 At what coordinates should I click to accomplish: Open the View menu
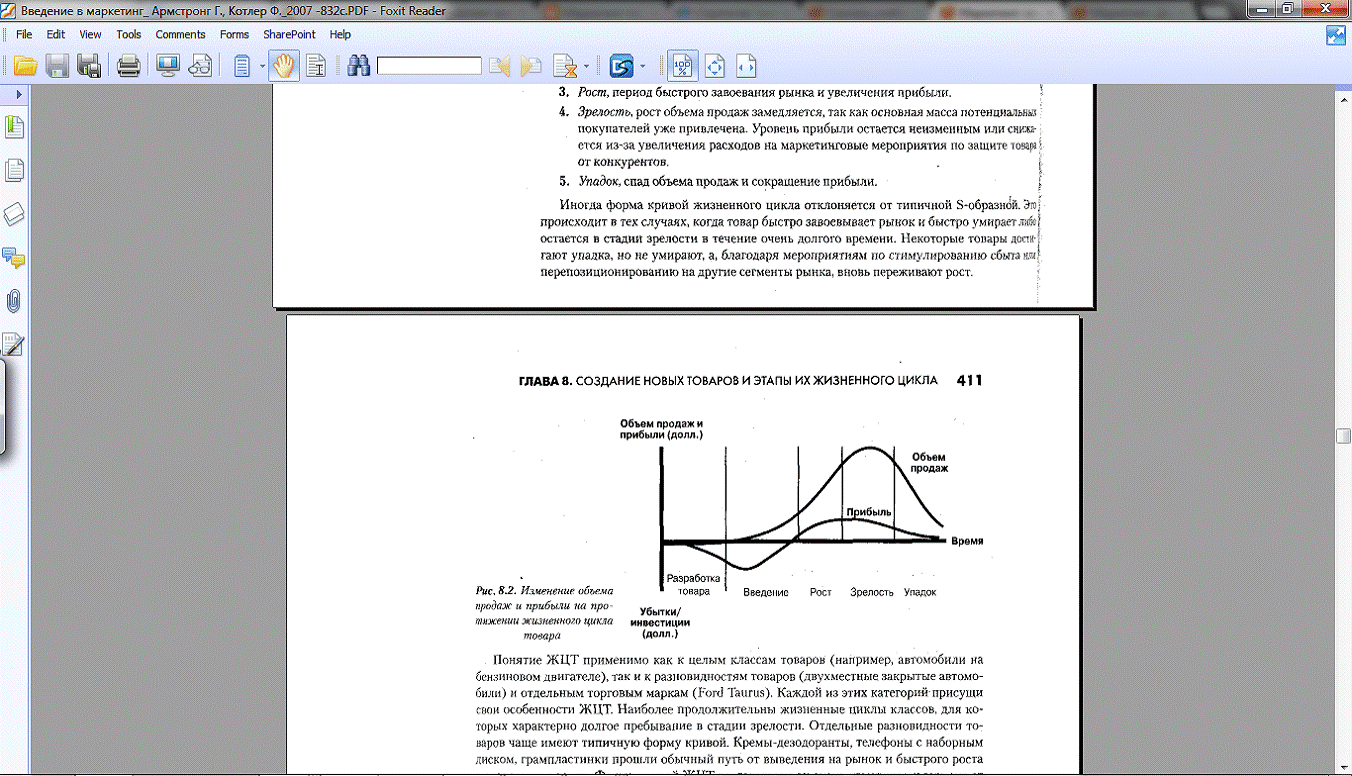[90, 34]
